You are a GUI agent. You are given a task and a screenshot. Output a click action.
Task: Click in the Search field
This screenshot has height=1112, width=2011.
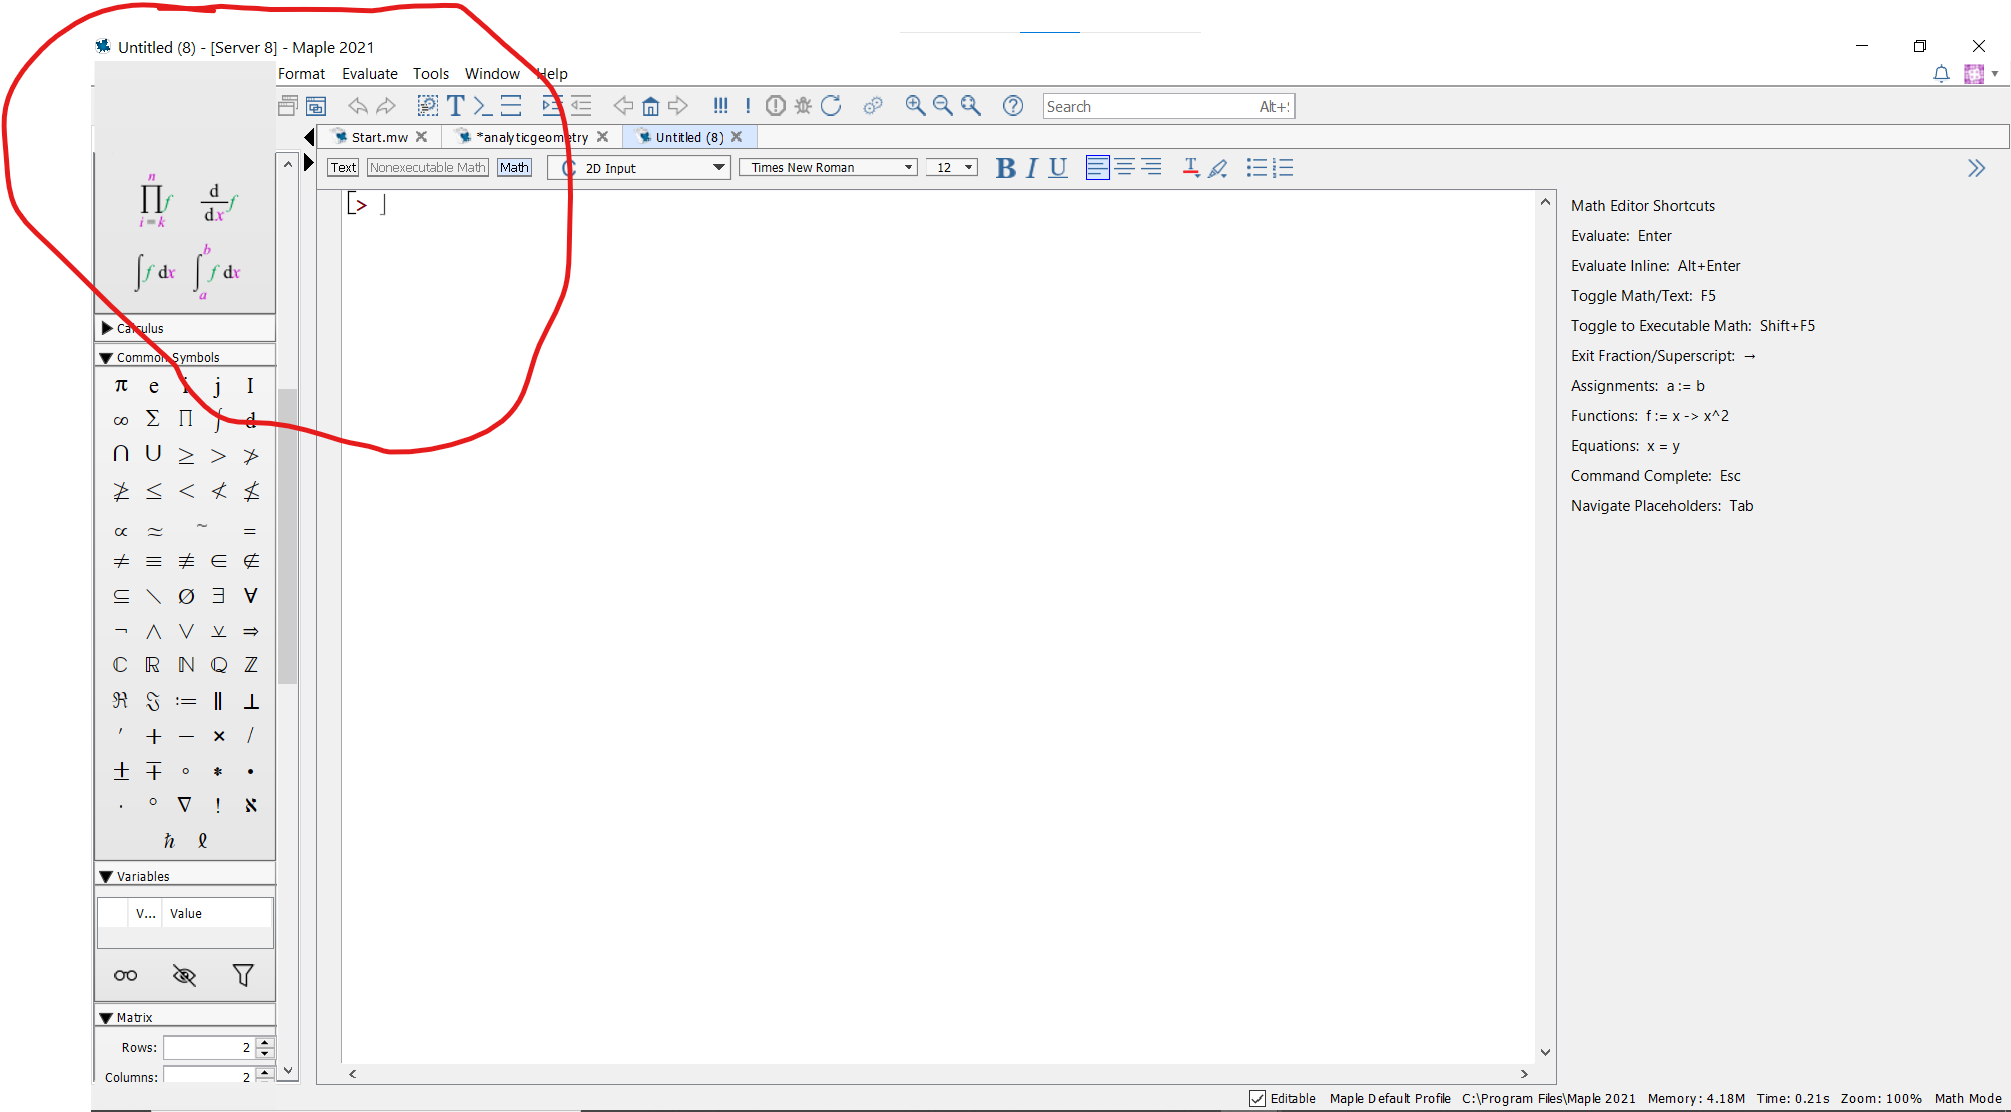(1168, 106)
